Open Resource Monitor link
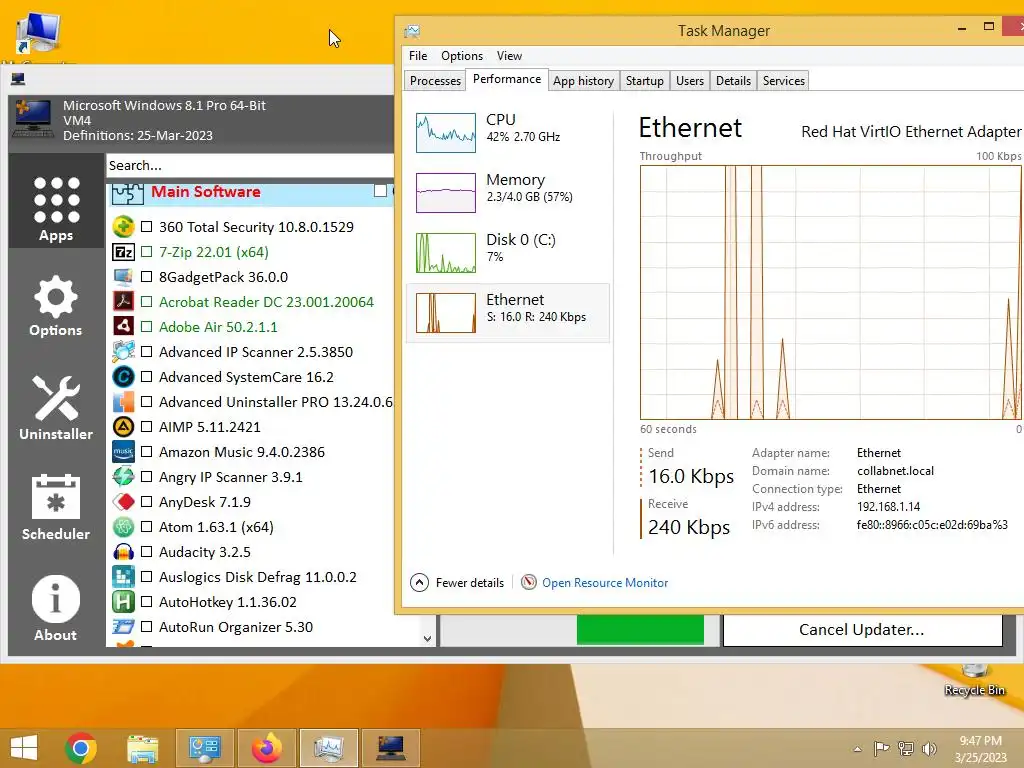Image resolution: width=1024 pixels, height=768 pixels. [x=605, y=583]
